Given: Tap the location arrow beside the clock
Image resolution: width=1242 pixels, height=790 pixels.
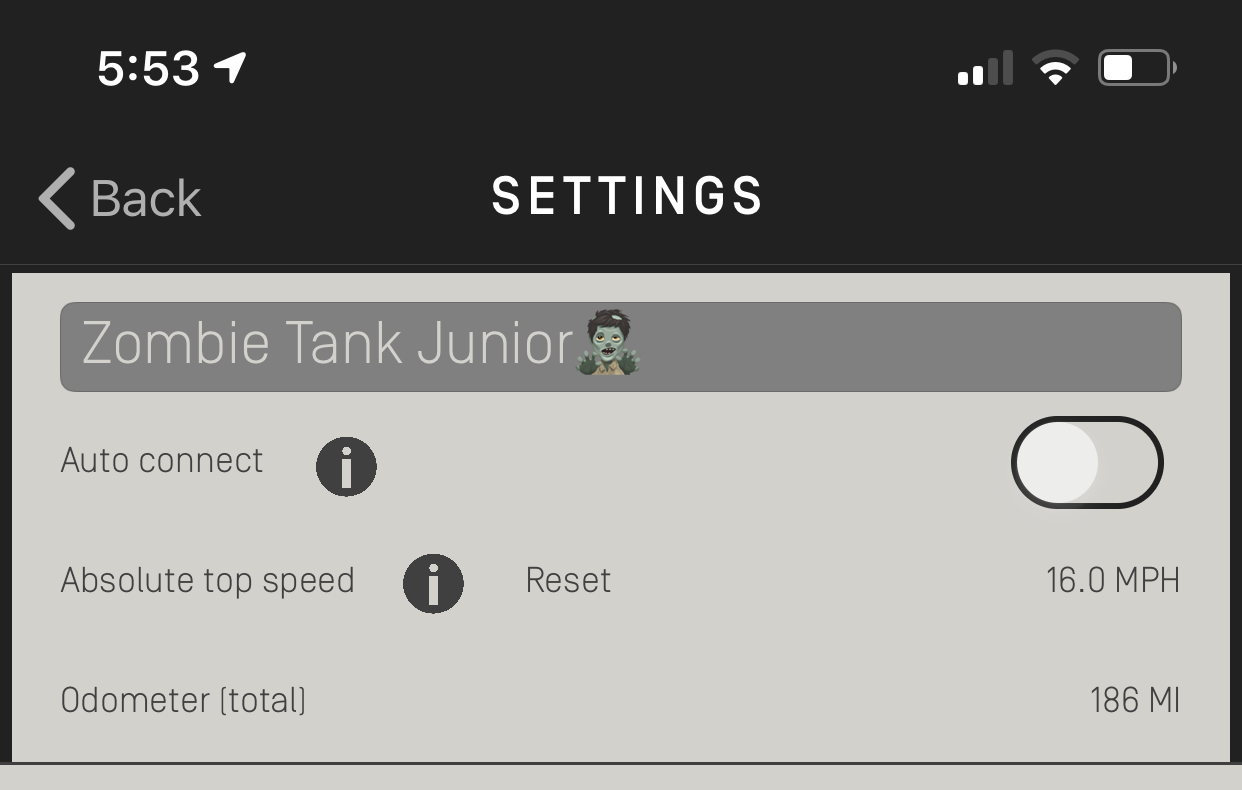Looking at the screenshot, I should click(230, 68).
